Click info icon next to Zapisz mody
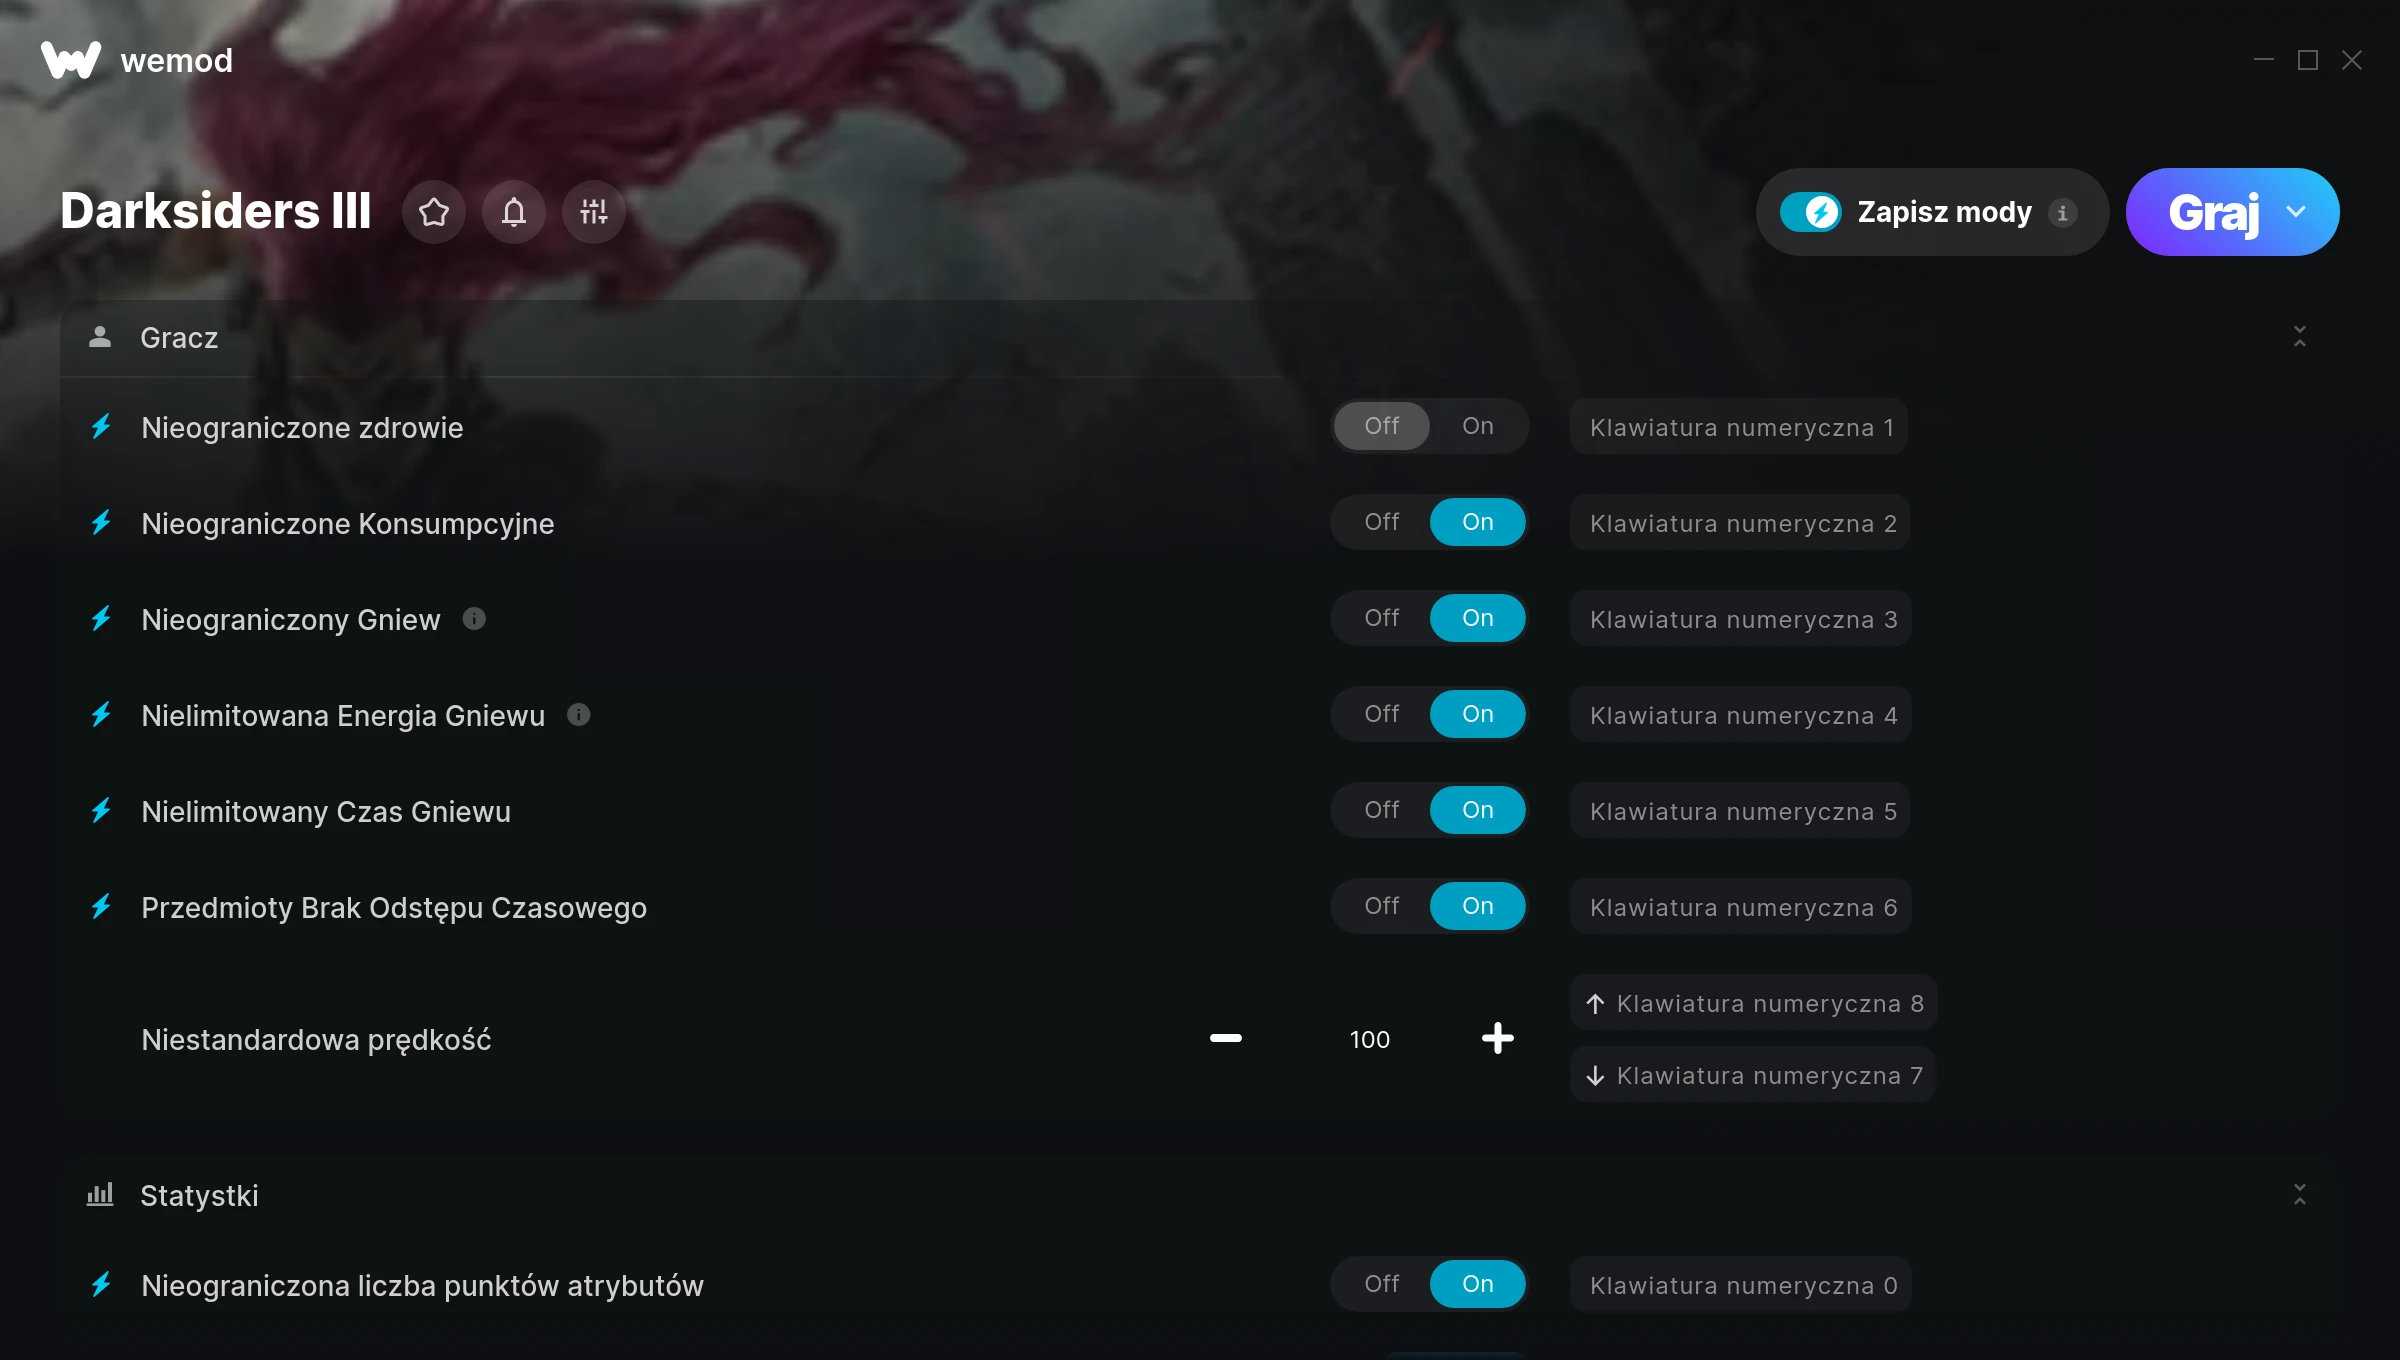This screenshot has width=2400, height=1360. coord(2062,213)
